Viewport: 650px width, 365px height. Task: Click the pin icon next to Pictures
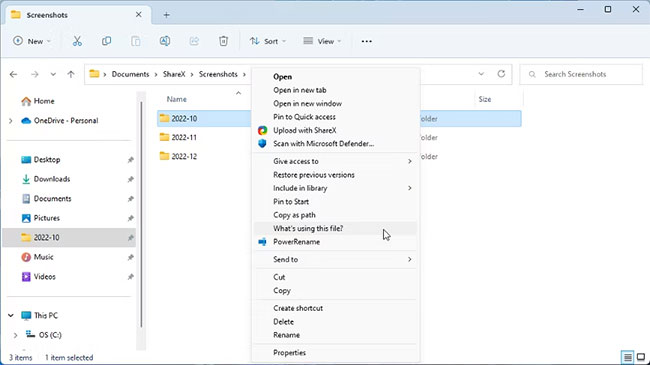(131, 218)
